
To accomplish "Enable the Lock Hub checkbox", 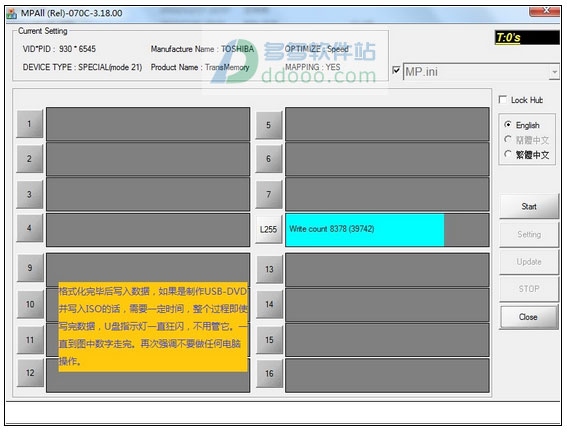I will [503, 99].
